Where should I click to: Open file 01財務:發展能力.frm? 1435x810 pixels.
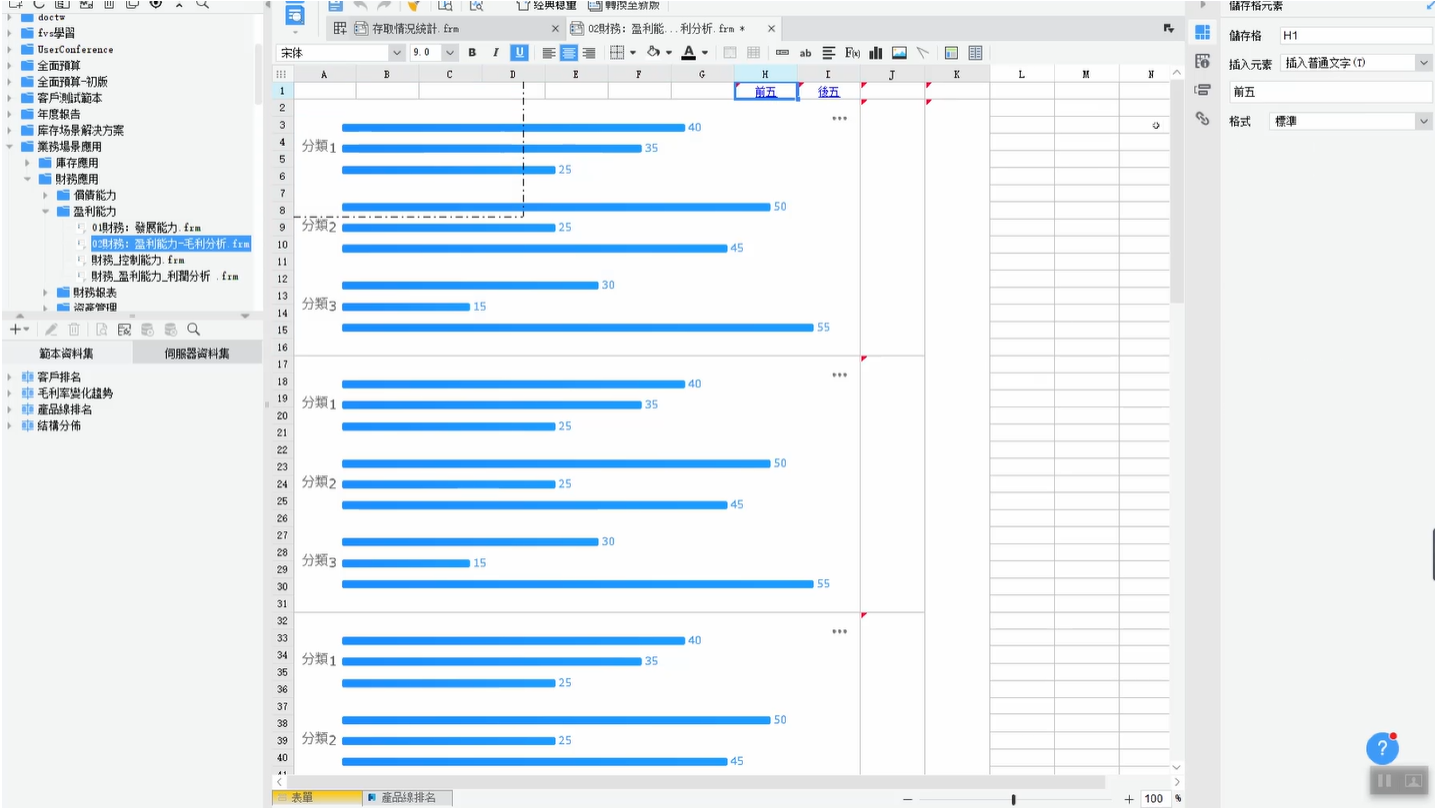pos(146,227)
